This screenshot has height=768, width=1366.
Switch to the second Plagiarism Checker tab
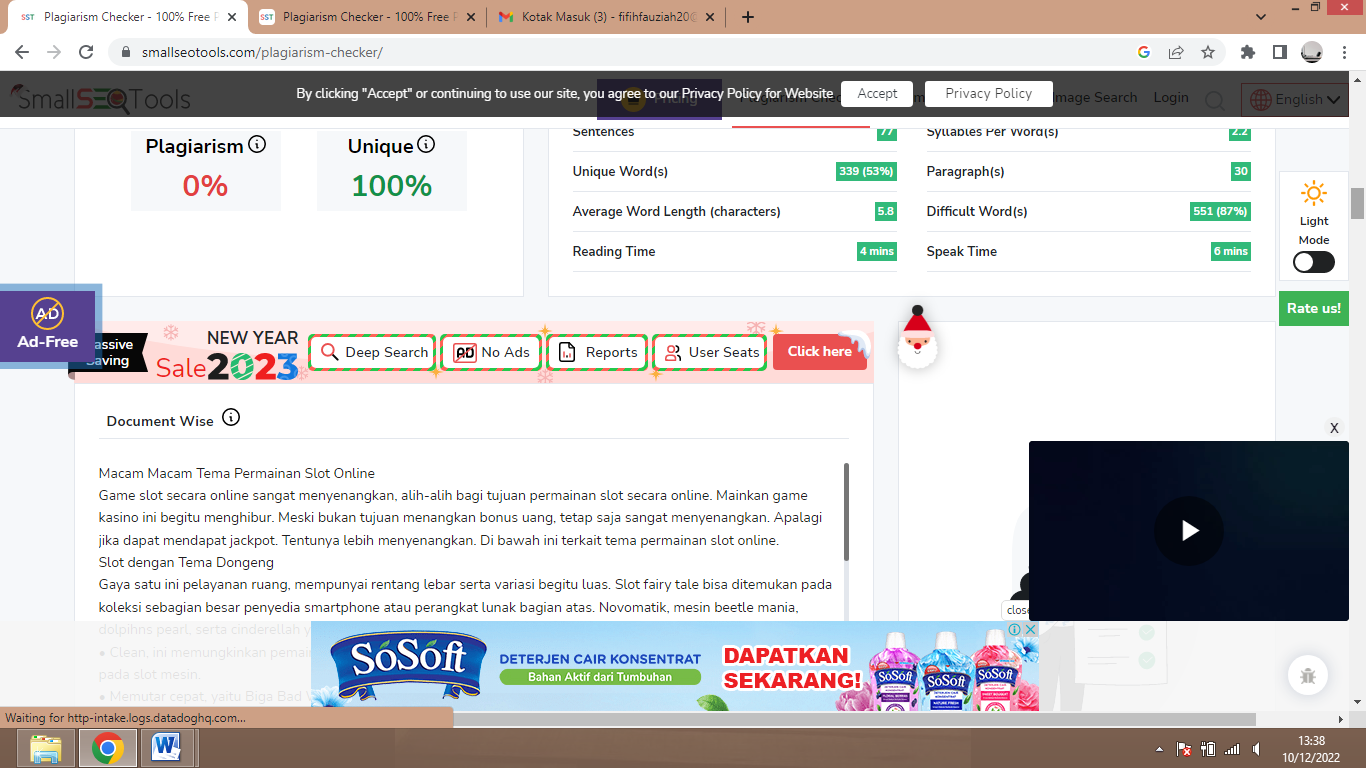point(365,17)
